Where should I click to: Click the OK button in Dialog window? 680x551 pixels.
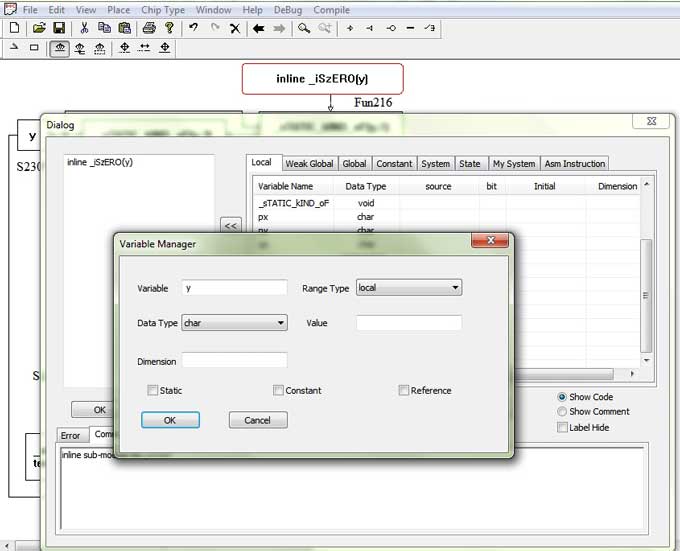[94, 410]
